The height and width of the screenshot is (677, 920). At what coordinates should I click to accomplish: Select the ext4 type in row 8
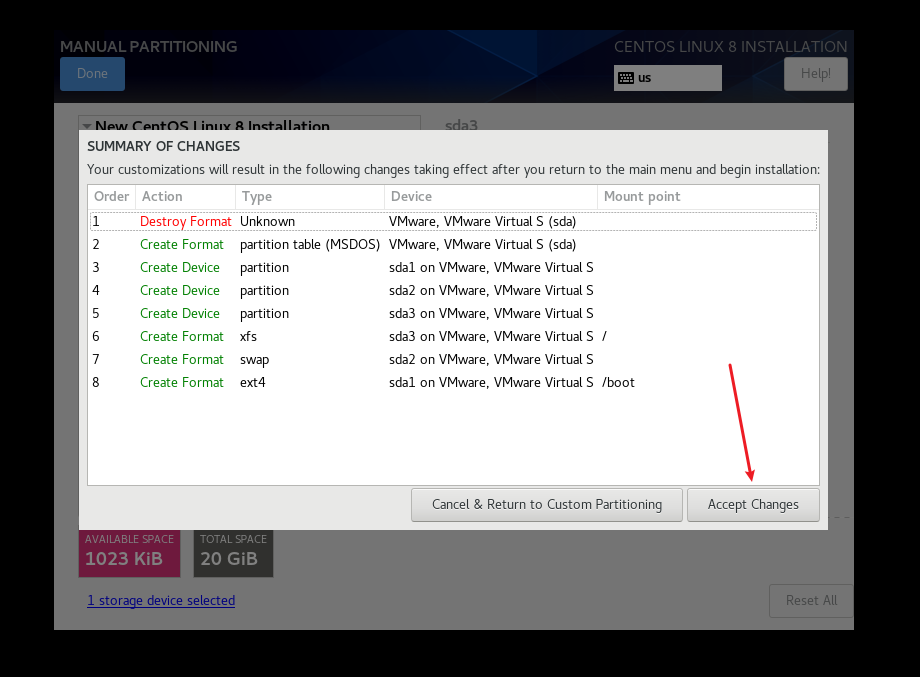252,382
